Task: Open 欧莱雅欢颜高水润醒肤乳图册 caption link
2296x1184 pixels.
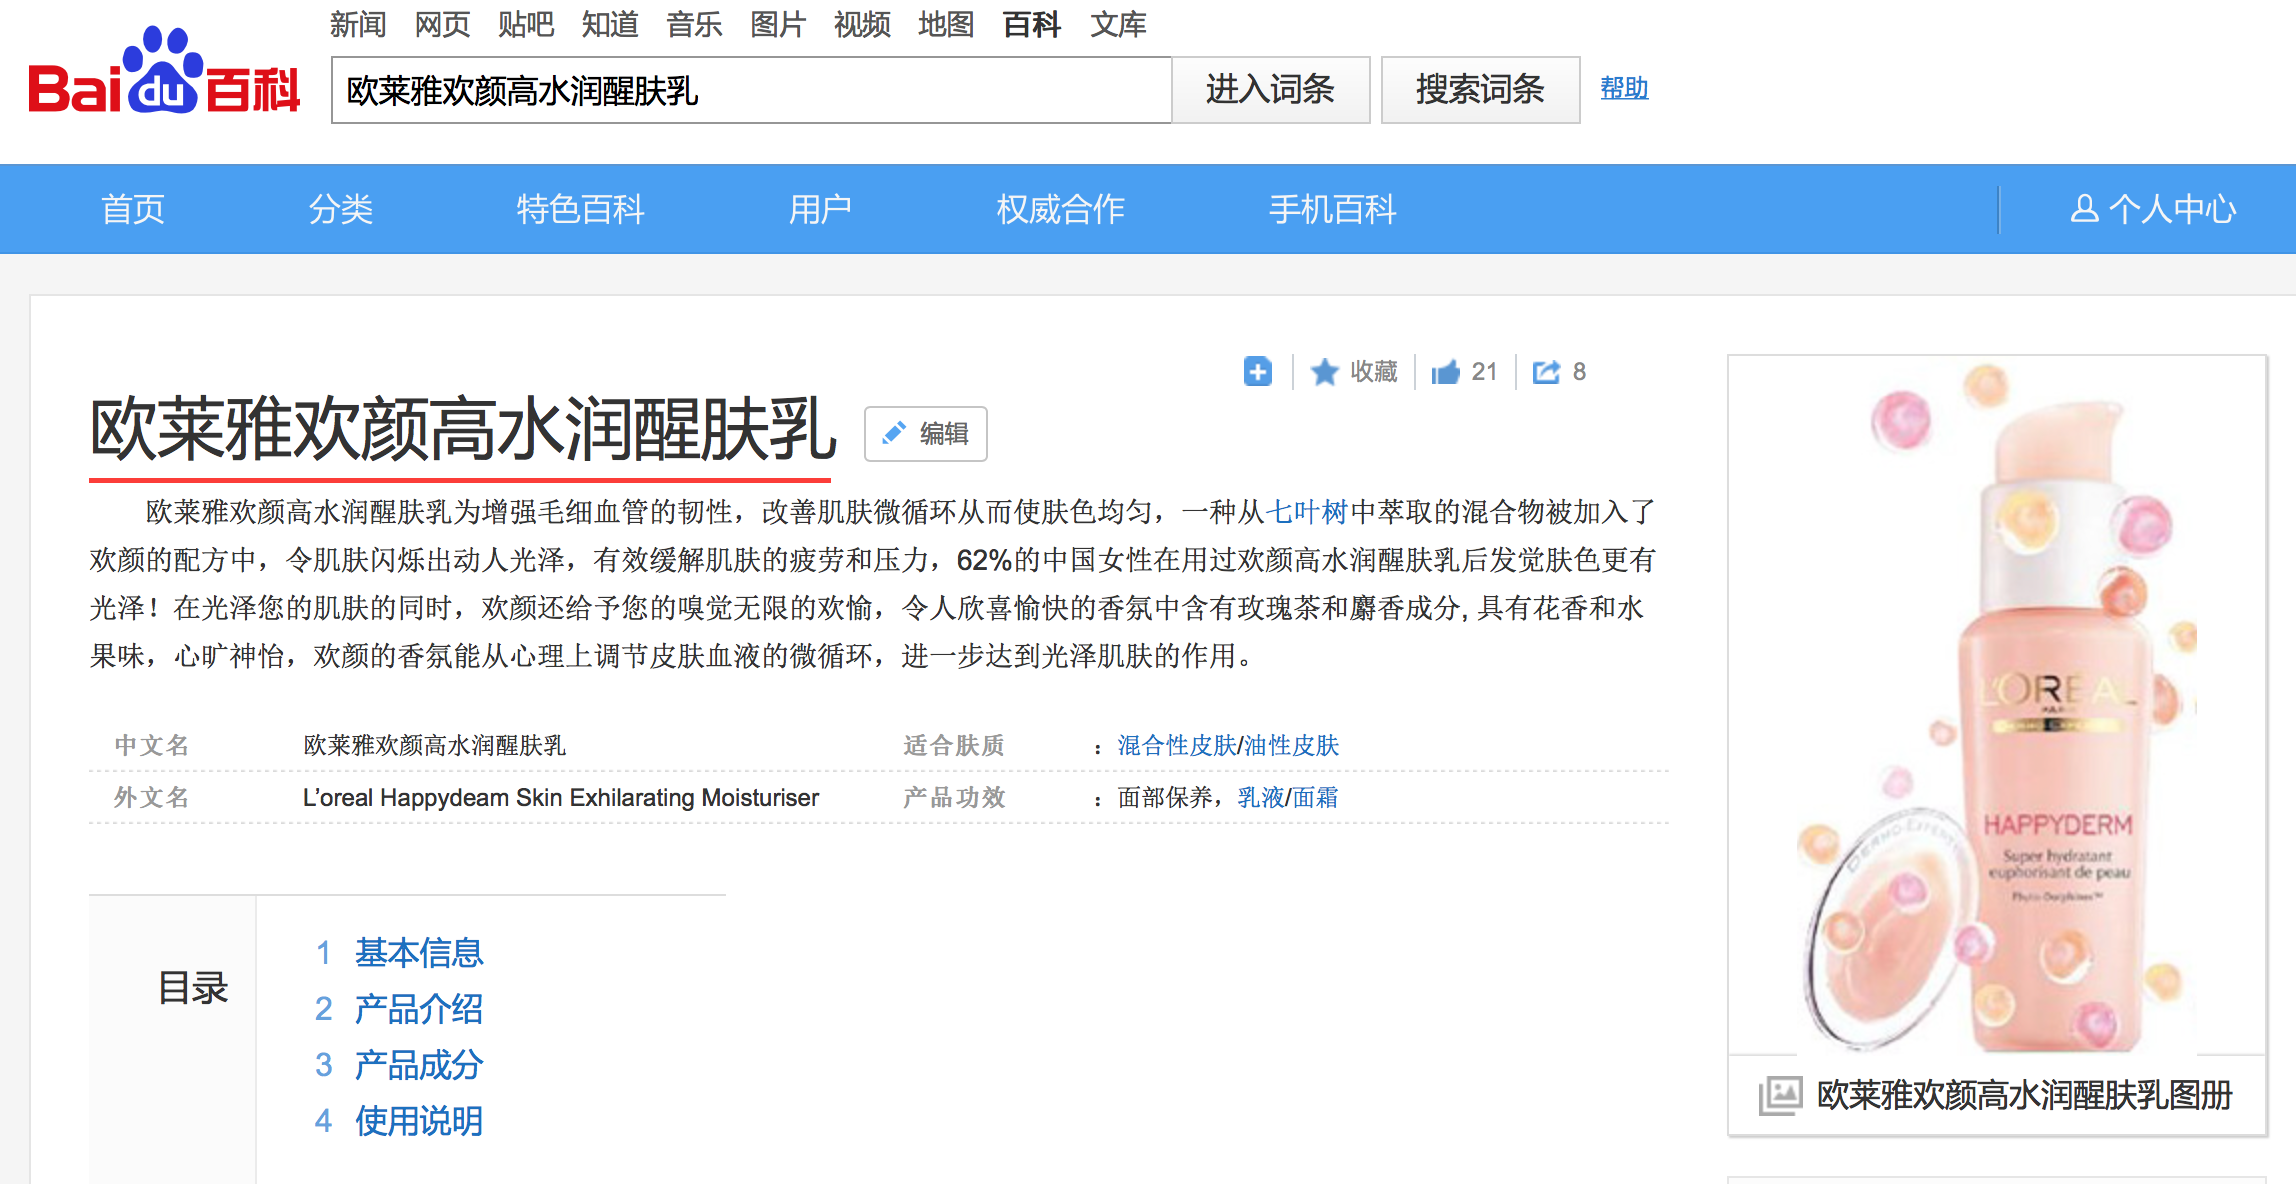Action: pyautogui.click(x=2025, y=1096)
